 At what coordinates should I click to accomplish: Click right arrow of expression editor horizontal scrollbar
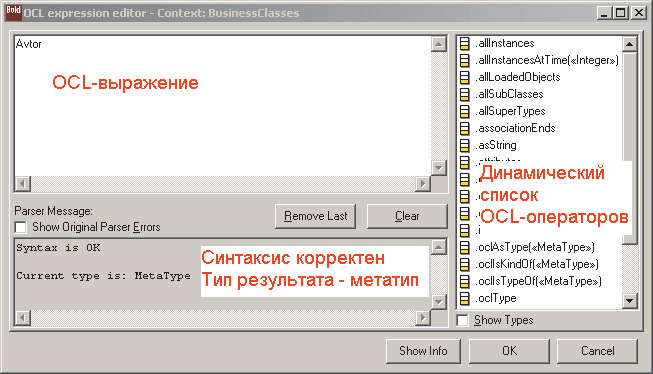[x=423, y=184]
